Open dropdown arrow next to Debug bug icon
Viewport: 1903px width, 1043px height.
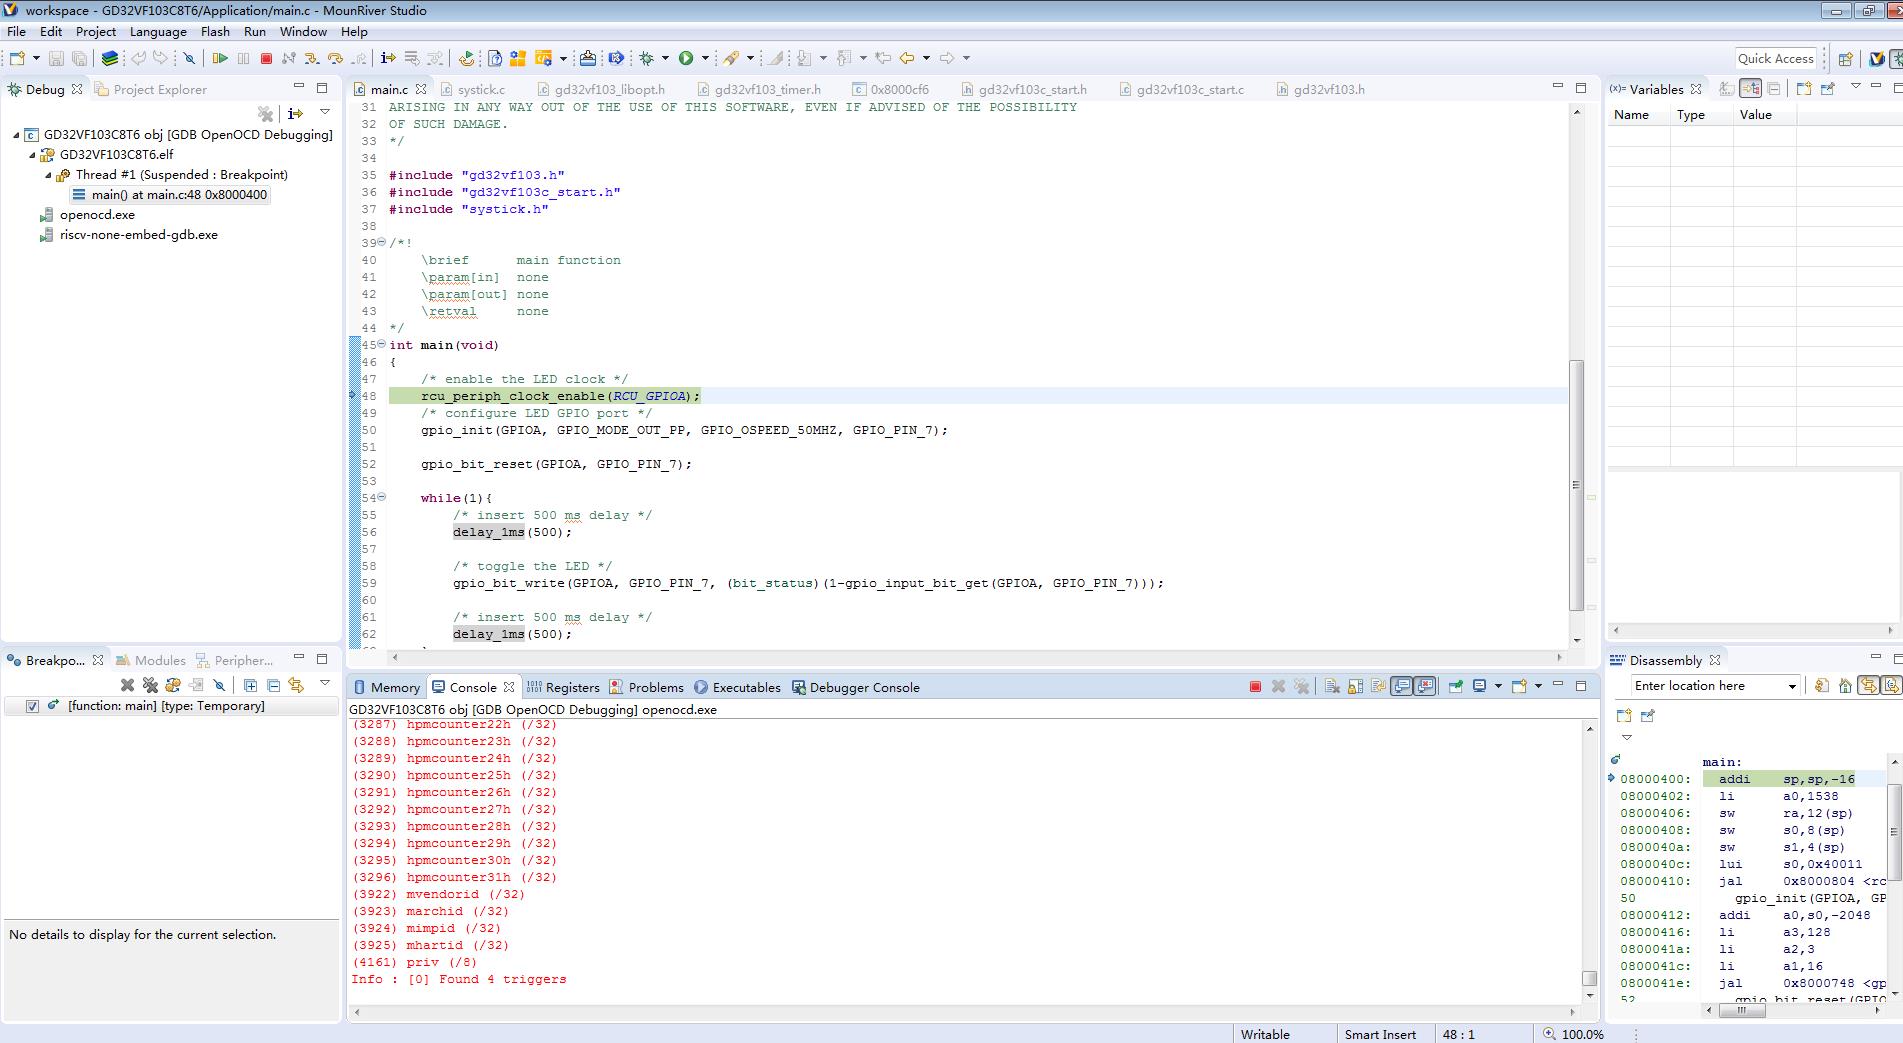[665, 58]
